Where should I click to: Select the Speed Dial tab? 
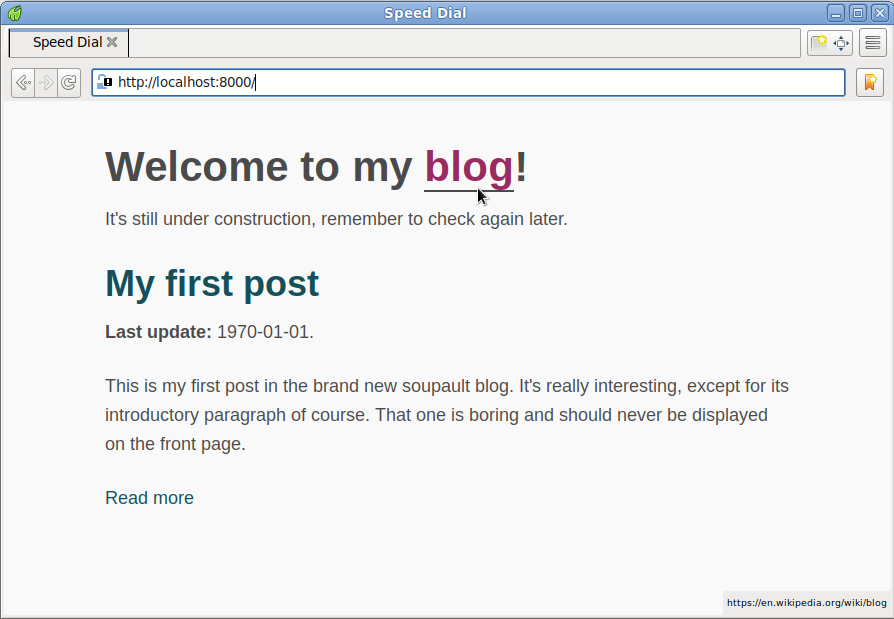click(x=68, y=43)
